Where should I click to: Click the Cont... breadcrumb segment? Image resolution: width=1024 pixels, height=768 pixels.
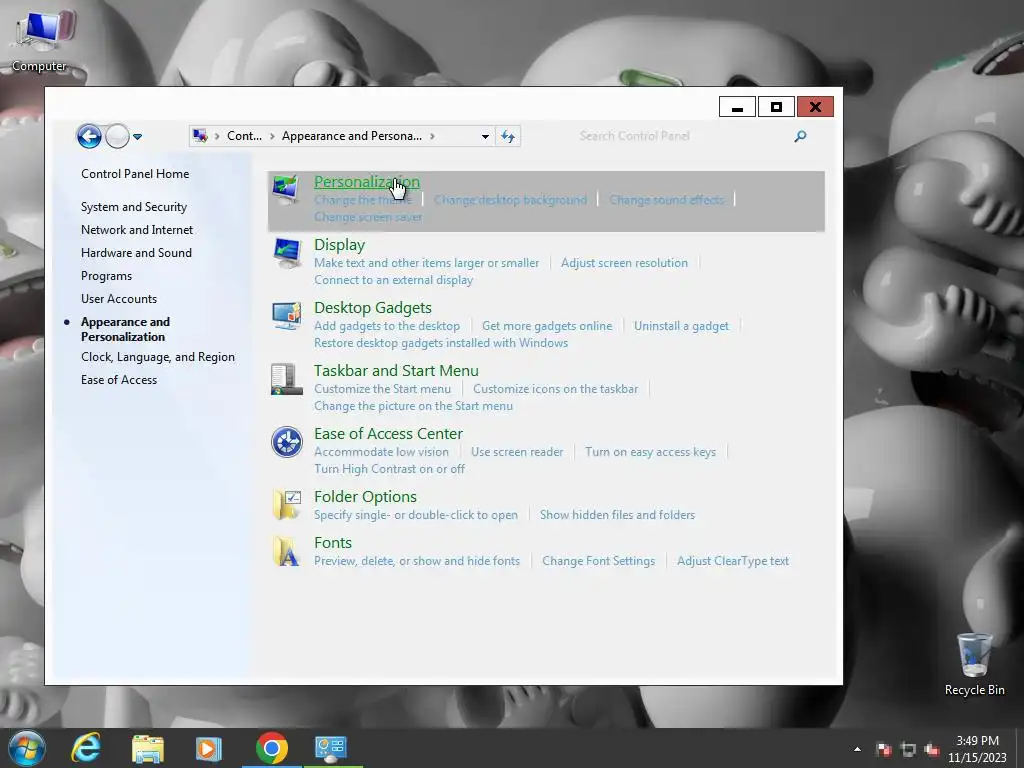pyautogui.click(x=244, y=136)
